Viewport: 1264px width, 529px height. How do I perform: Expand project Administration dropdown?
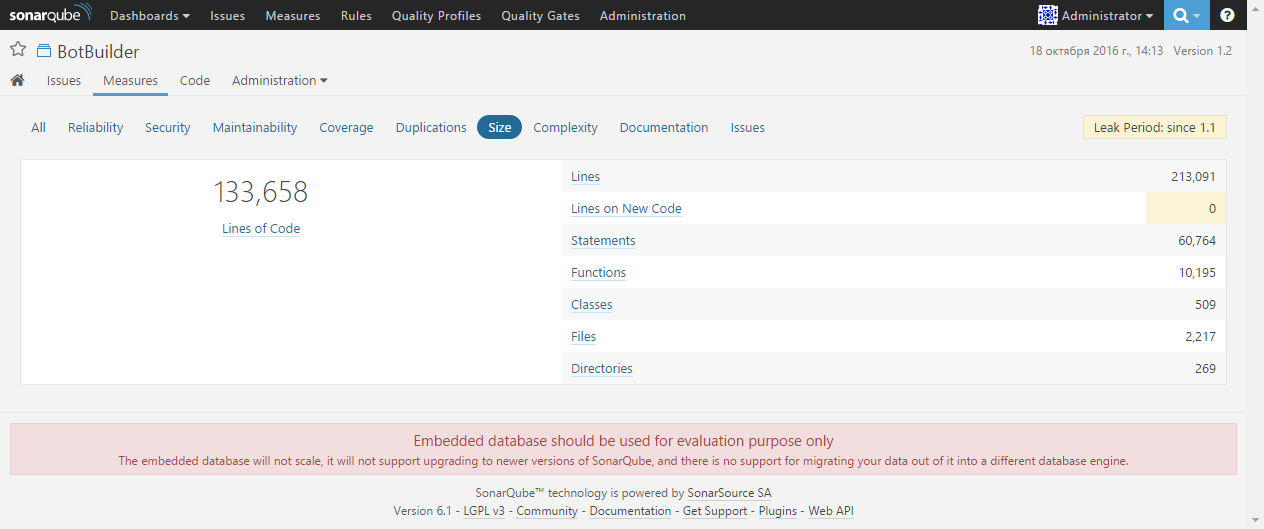280,81
